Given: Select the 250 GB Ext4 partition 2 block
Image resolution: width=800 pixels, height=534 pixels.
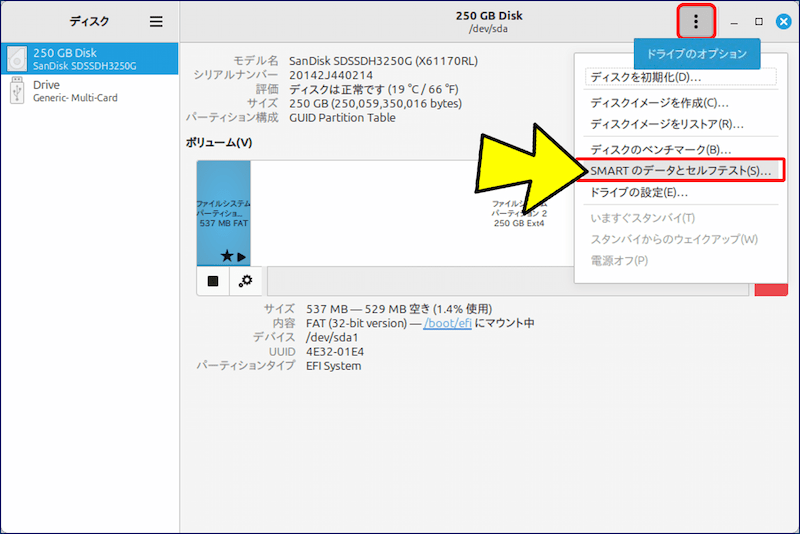Looking at the screenshot, I should (x=412, y=213).
